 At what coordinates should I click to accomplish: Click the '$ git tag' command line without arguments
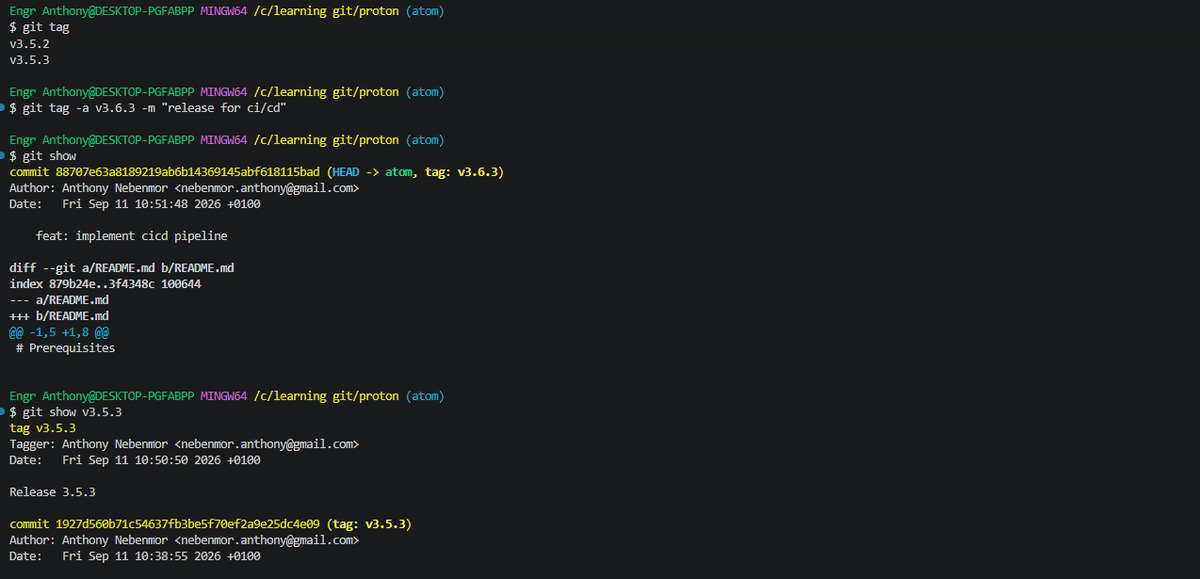click(39, 28)
